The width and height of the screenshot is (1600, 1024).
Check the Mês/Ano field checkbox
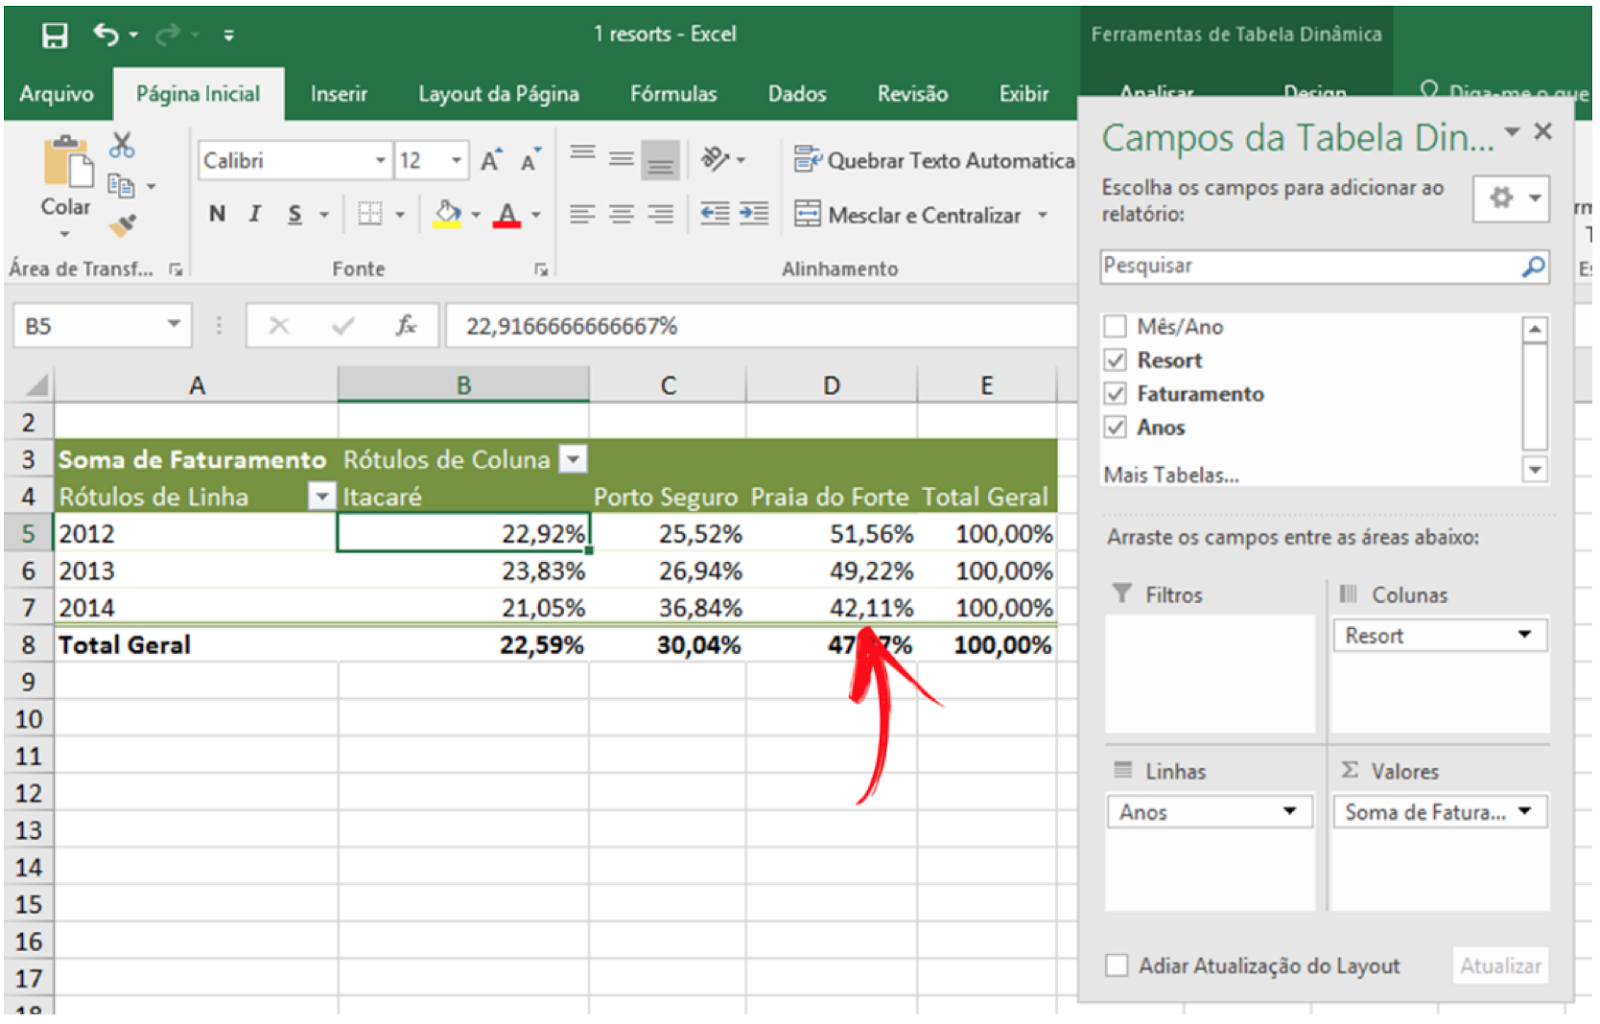click(x=1115, y=327)
